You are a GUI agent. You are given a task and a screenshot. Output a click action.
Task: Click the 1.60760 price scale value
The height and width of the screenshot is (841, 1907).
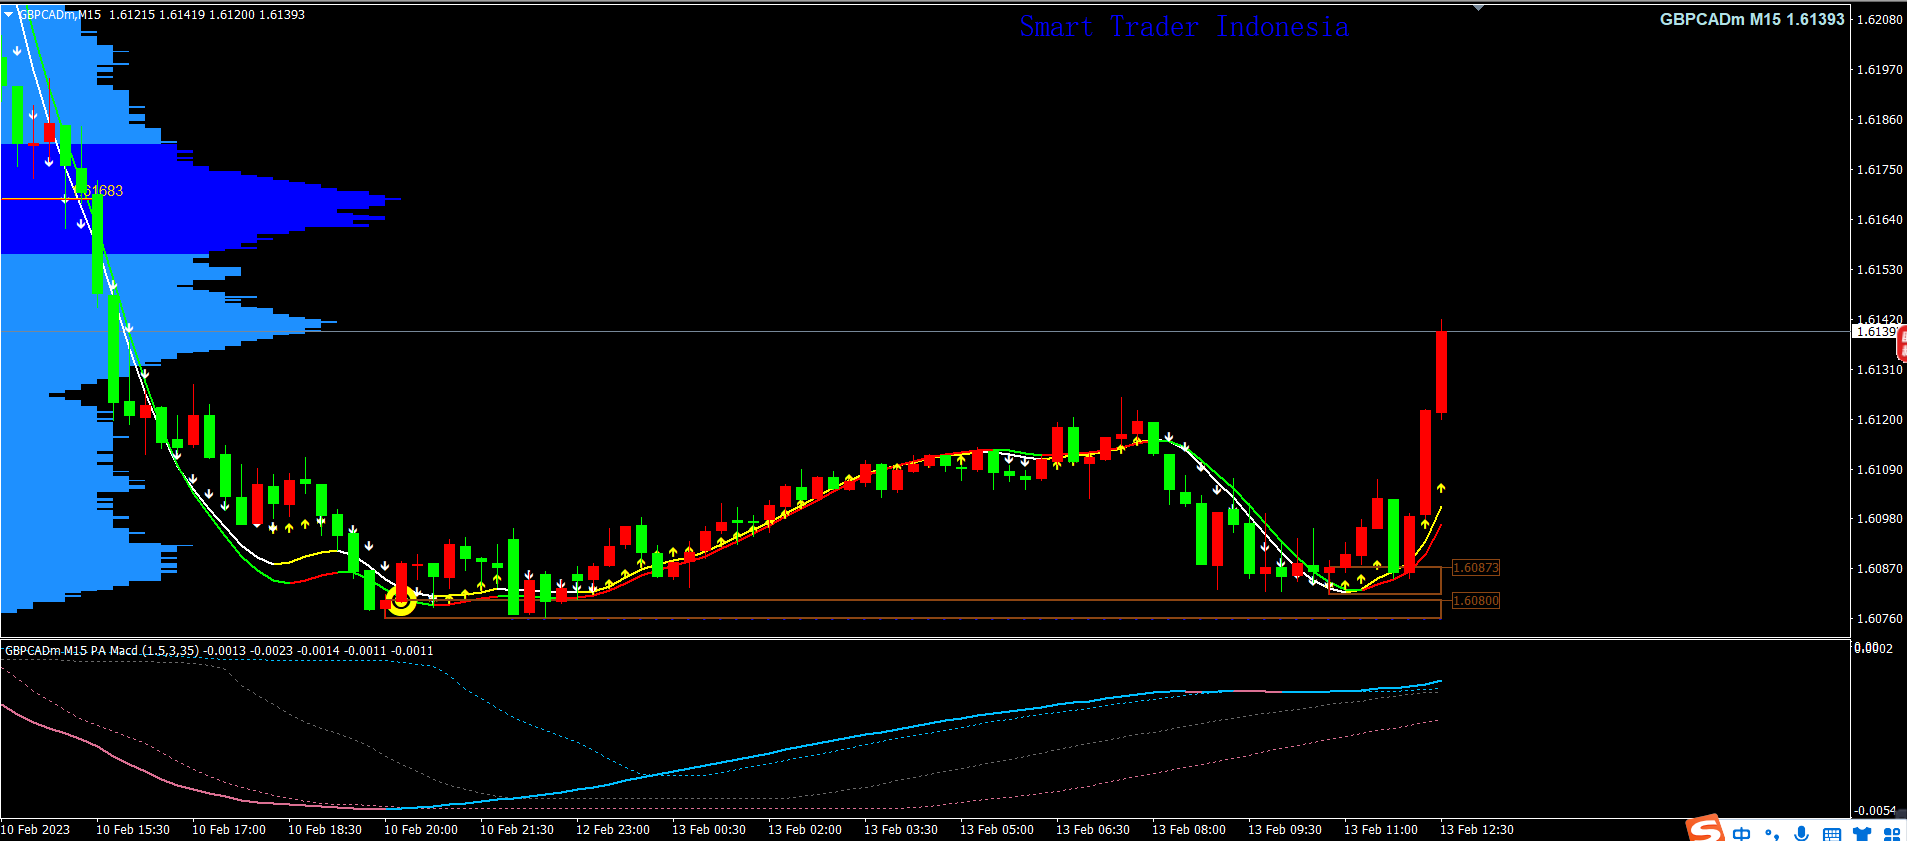click(1879, 619)
